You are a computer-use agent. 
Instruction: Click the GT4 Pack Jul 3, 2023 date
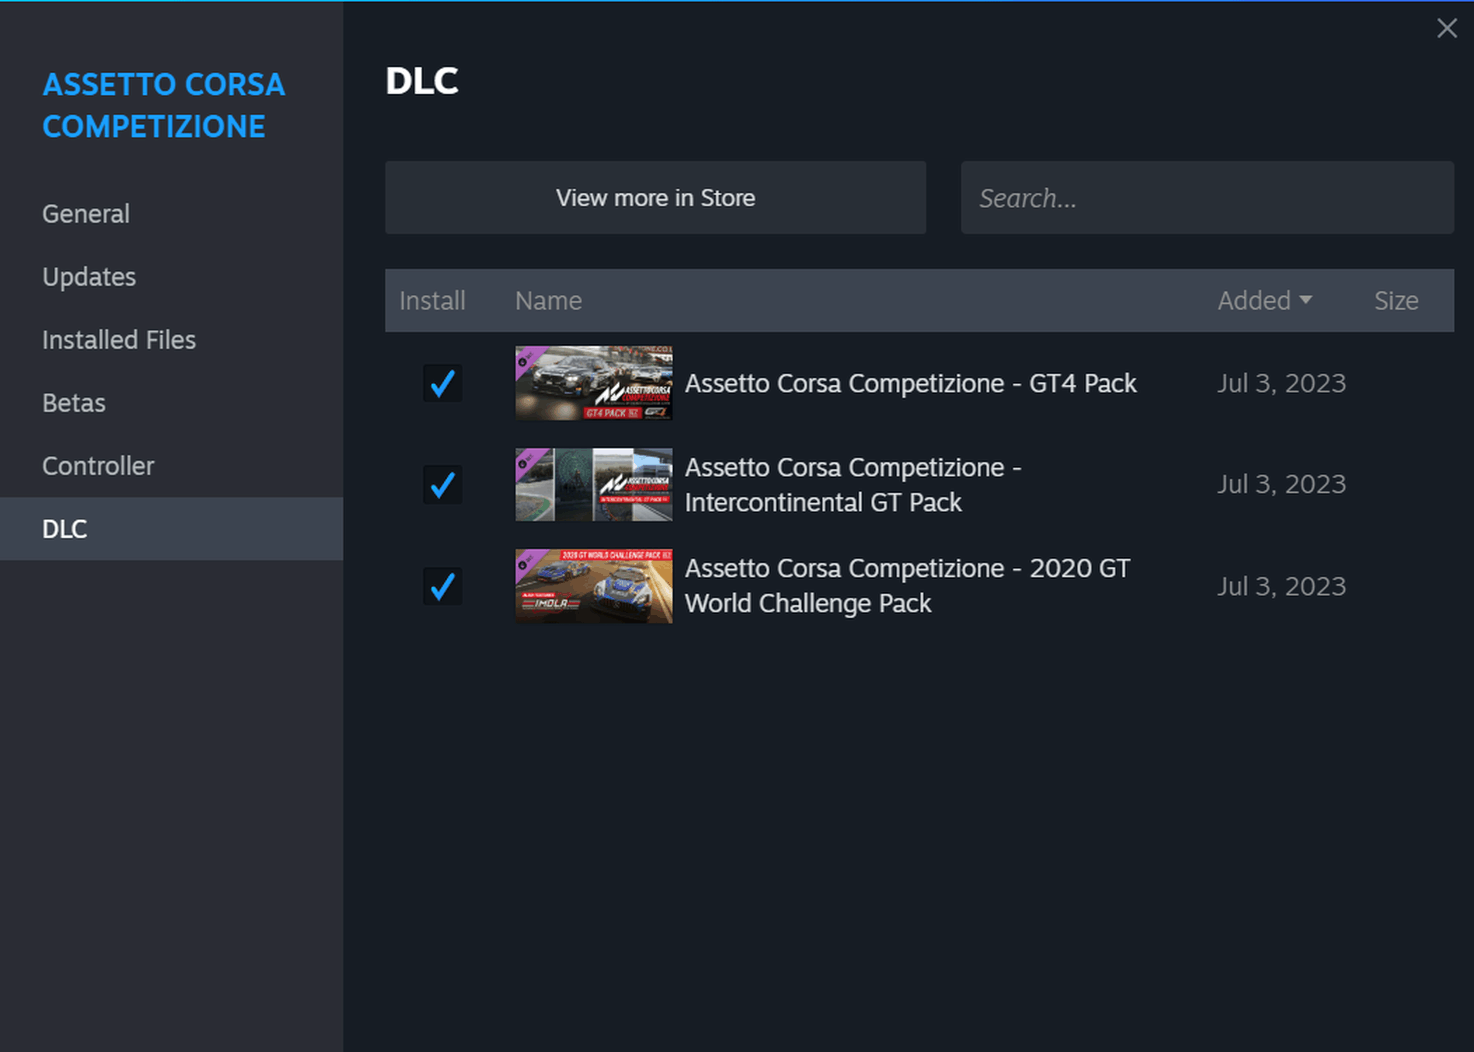1281,383
